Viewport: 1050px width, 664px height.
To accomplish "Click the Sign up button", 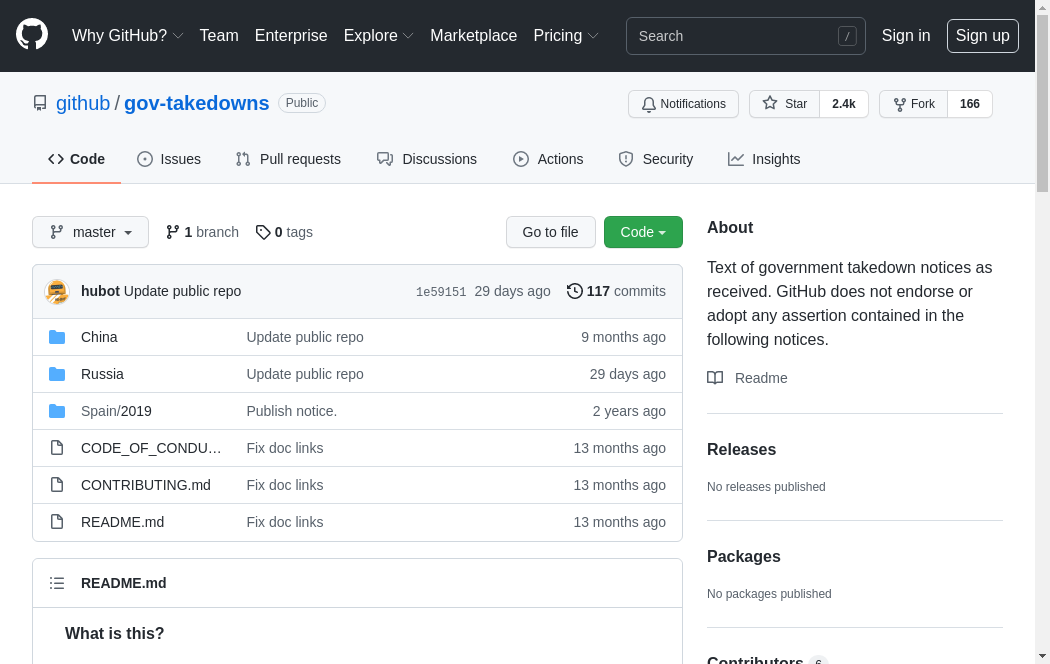I will point(982,35).
